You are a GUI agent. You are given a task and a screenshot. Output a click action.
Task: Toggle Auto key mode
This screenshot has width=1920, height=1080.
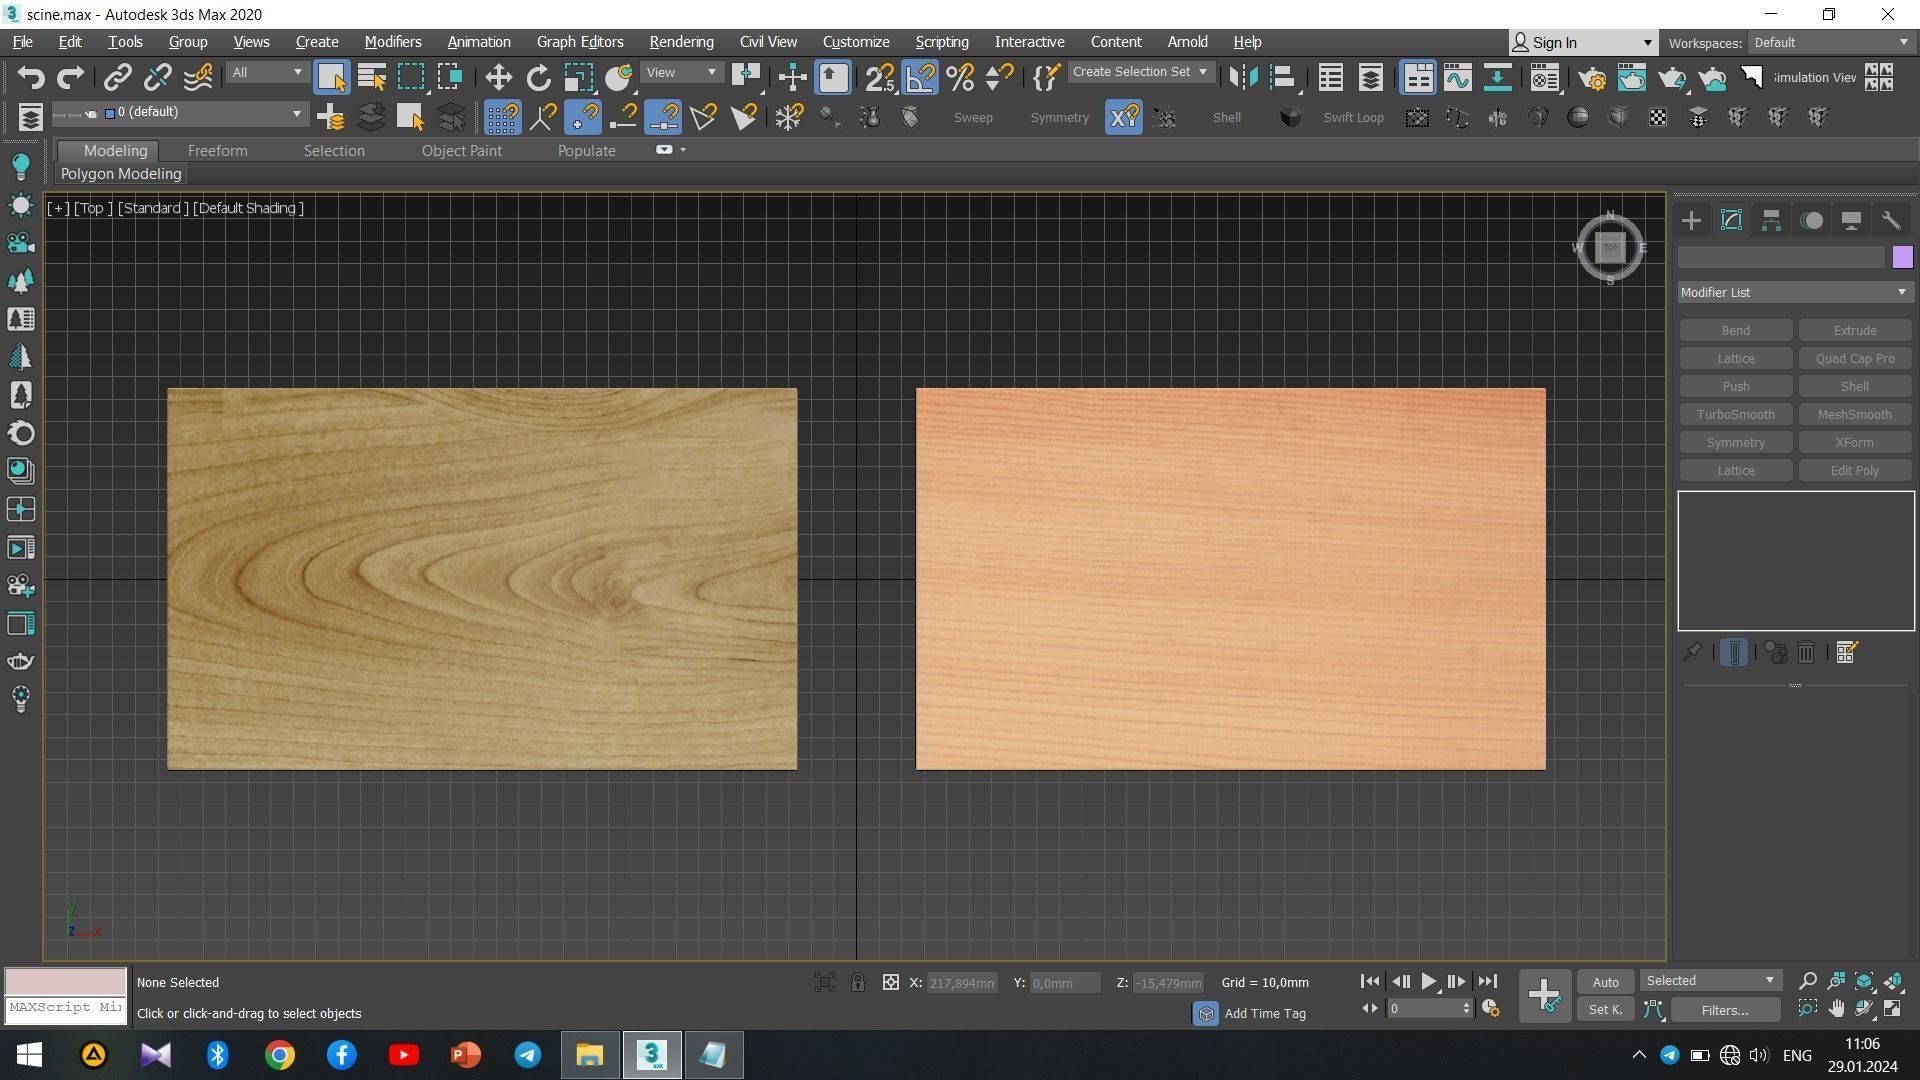(x=1606, y=982)
